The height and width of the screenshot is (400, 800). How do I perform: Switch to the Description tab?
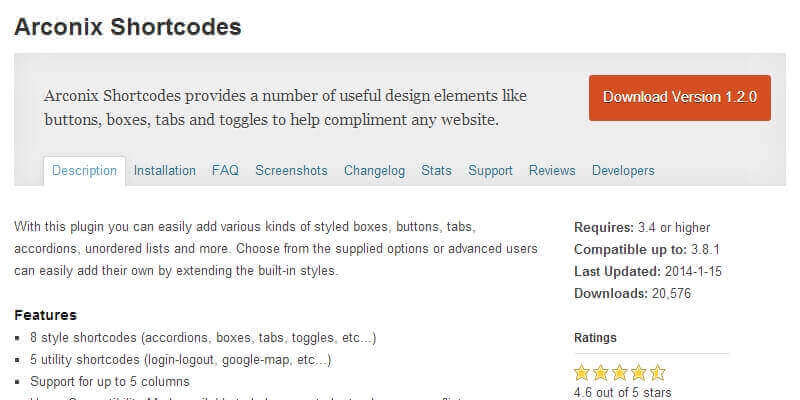(x=85, y=171)
